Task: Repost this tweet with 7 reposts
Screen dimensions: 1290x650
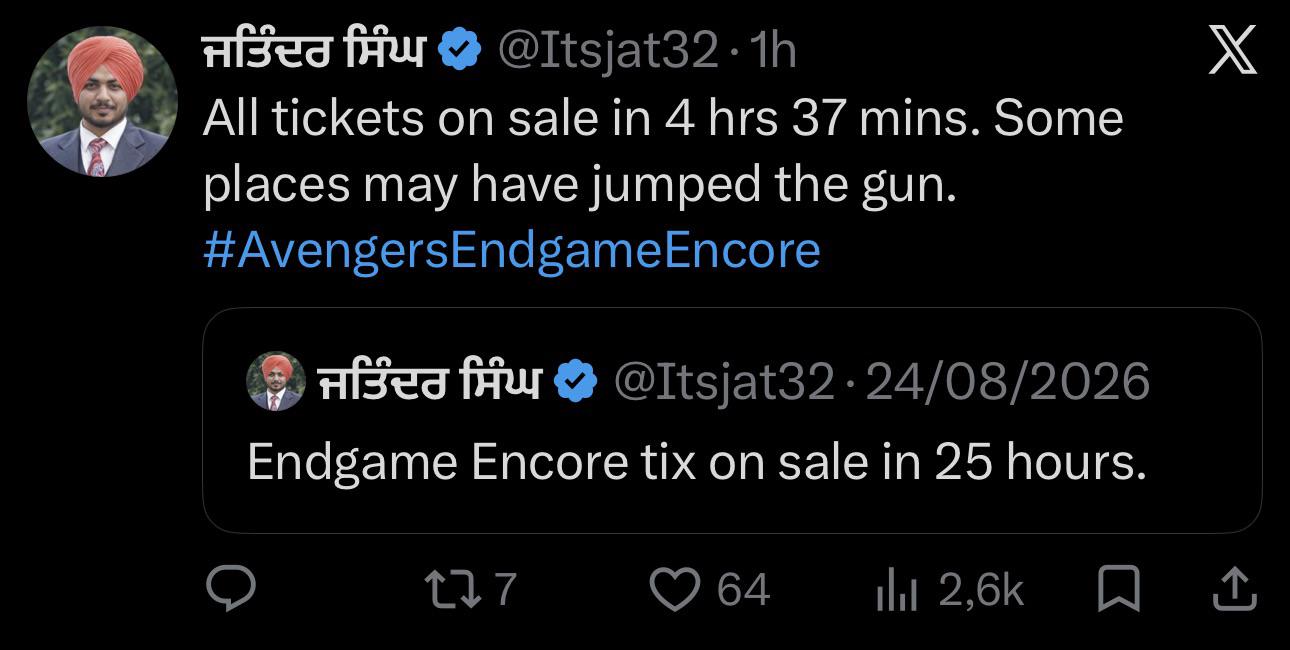Action: (x=470, y=589)
